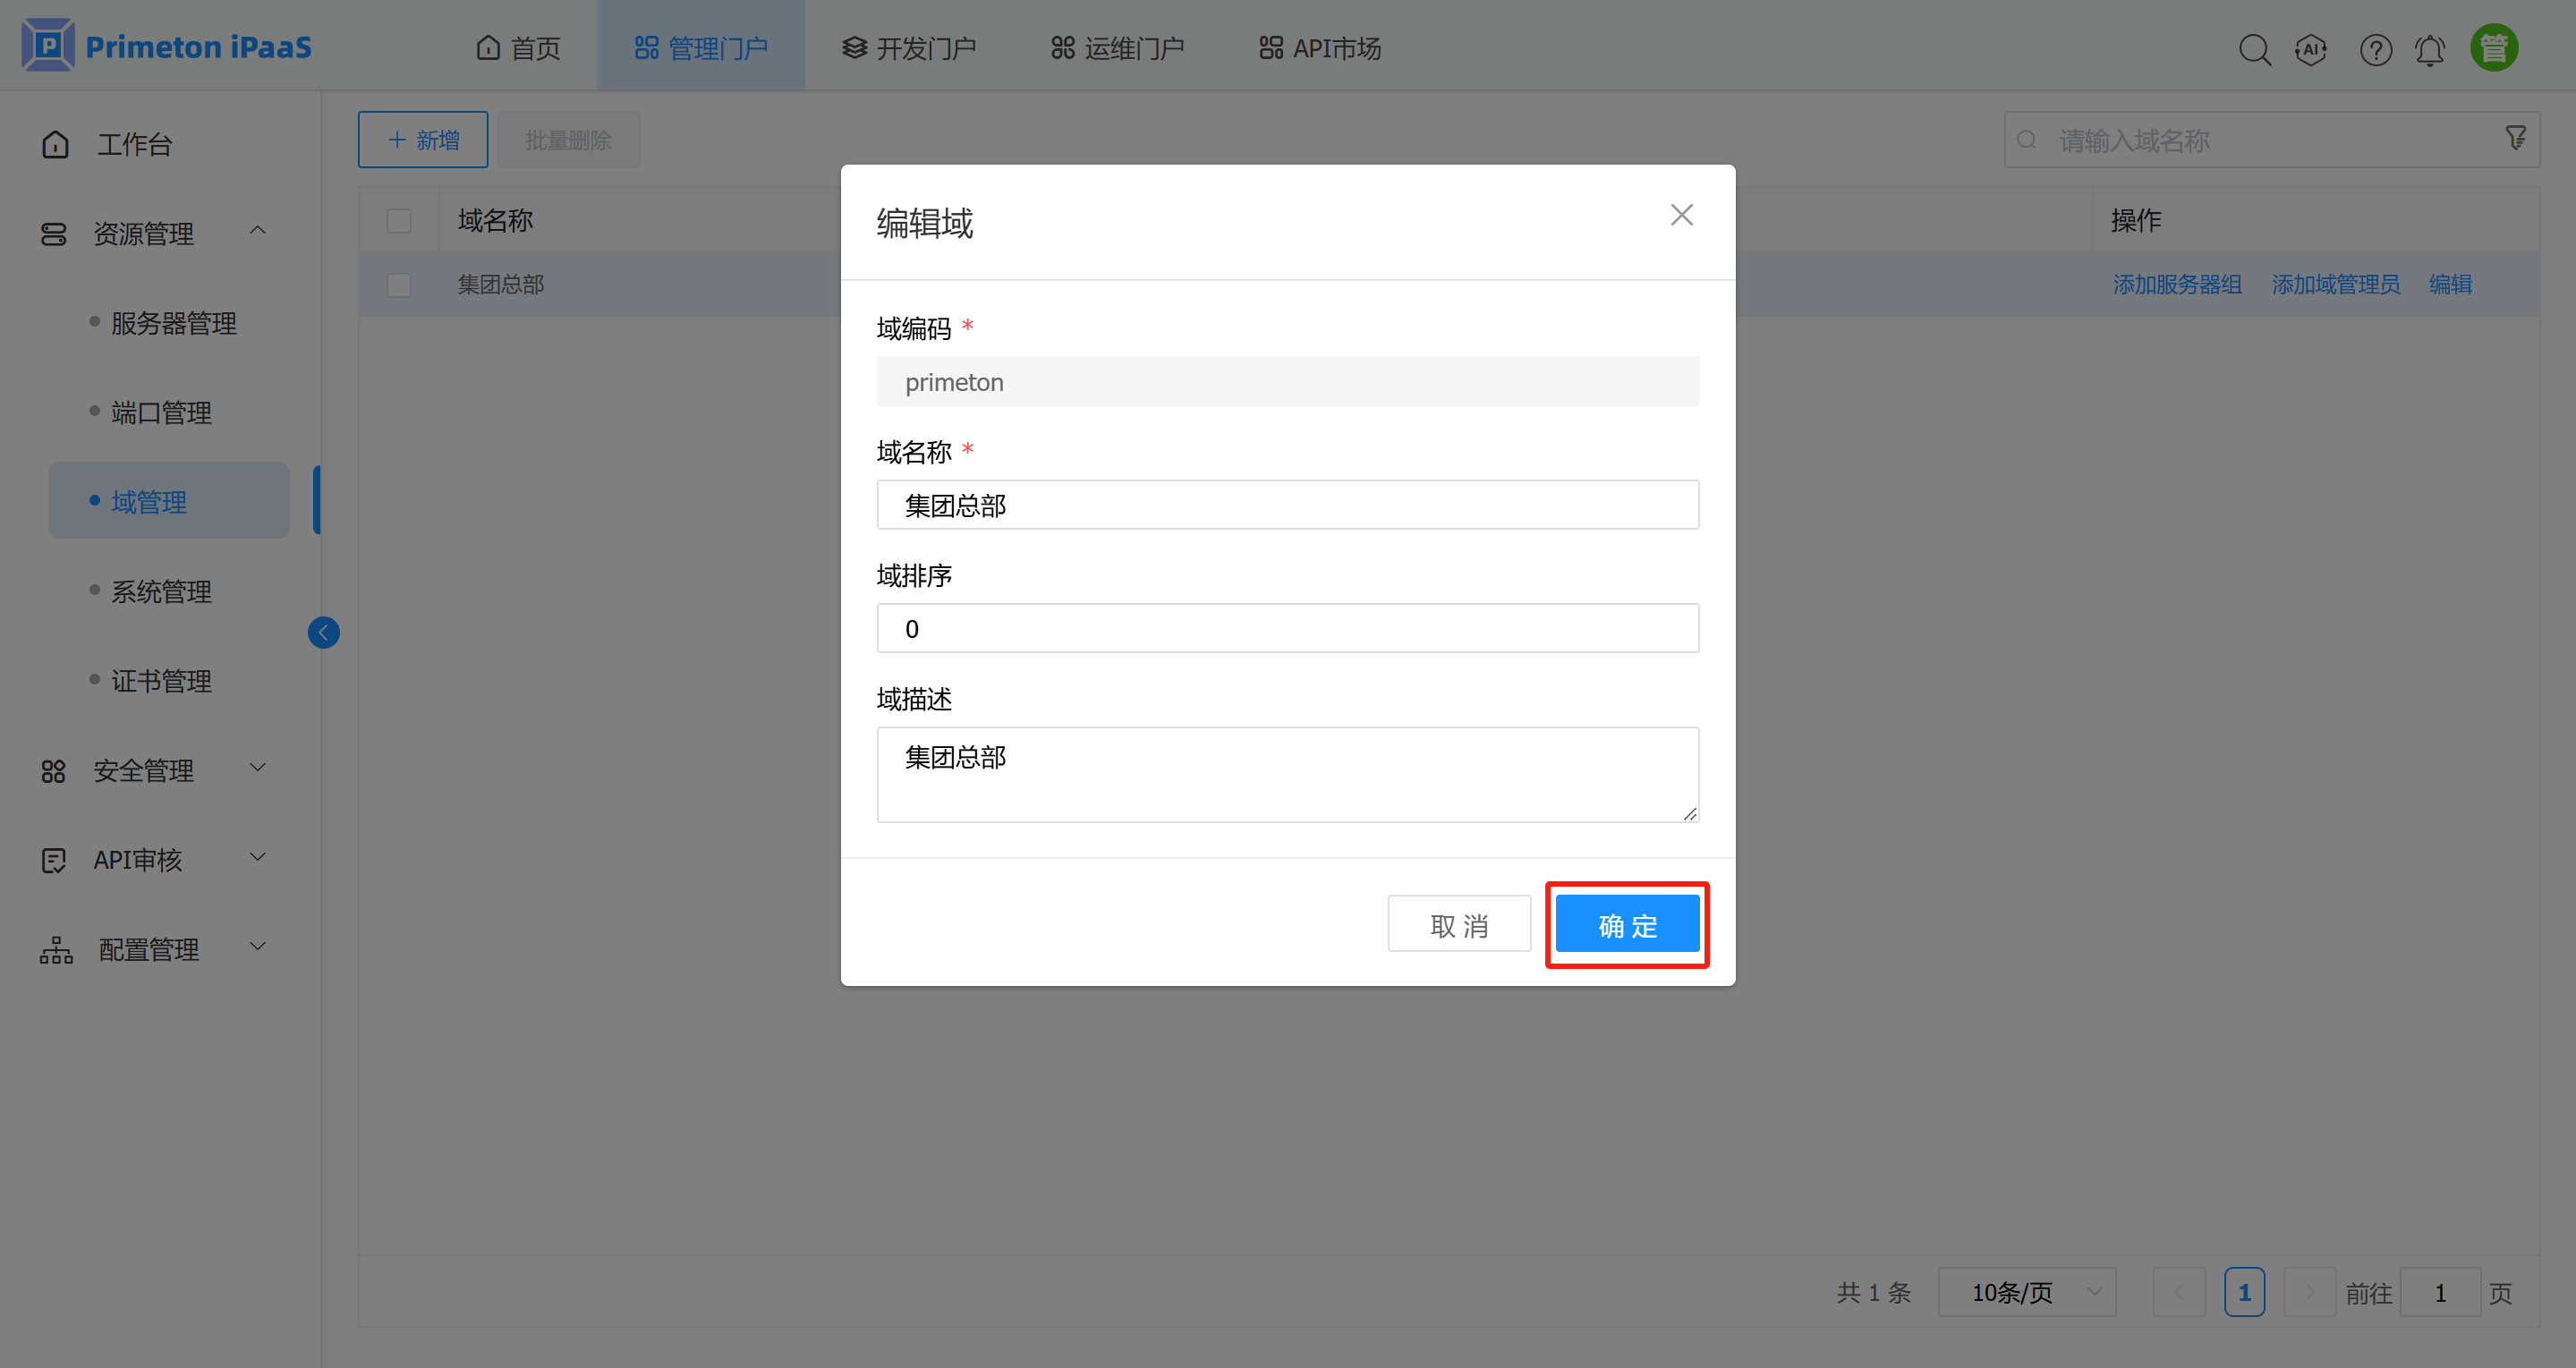
Task: Click the green admin avatar icon
Action: (x=2494, y=47)
